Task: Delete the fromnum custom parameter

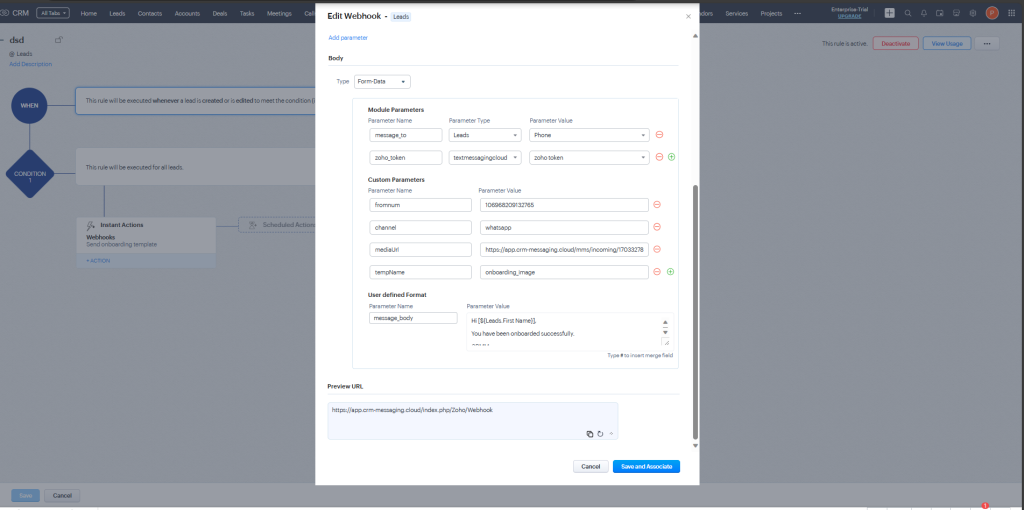Action: 657,204
